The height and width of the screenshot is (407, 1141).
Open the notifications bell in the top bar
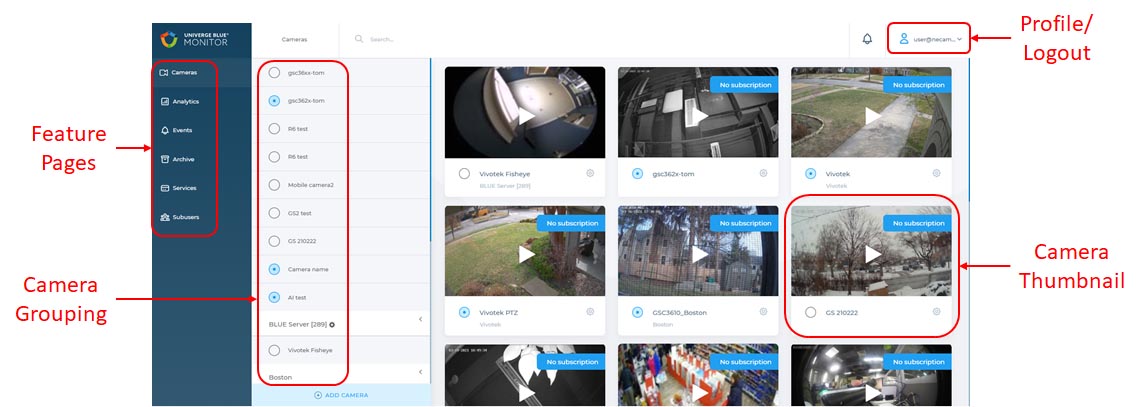point(867,39)
